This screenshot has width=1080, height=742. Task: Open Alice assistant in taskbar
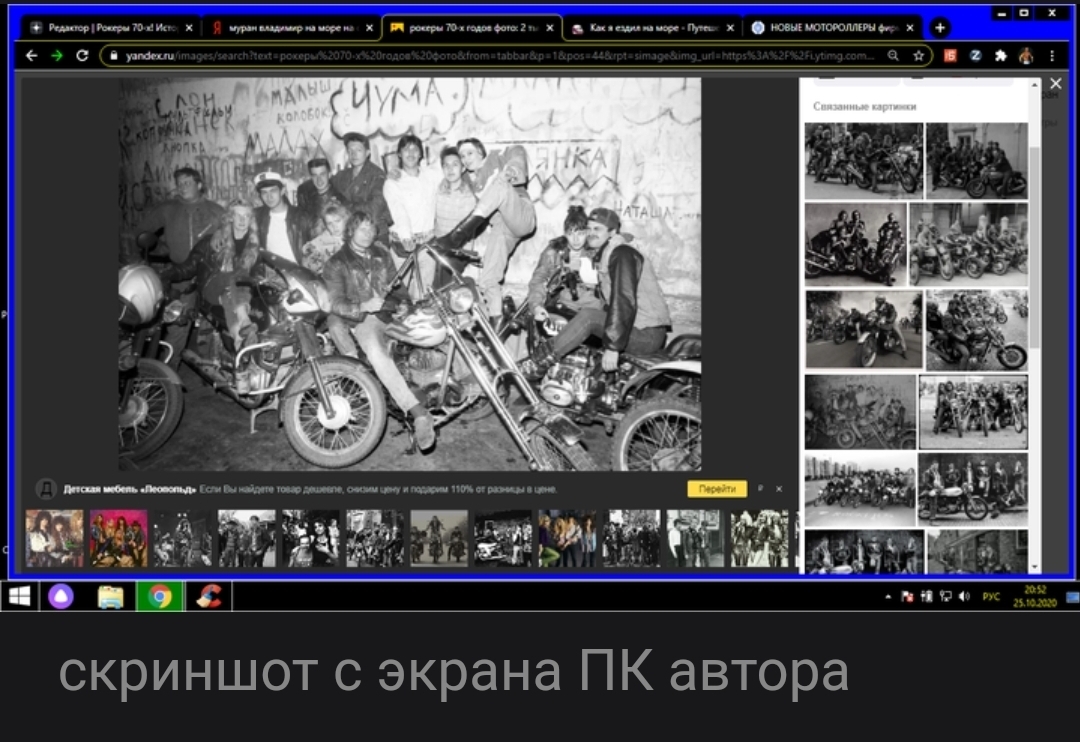tap(61, 597)
